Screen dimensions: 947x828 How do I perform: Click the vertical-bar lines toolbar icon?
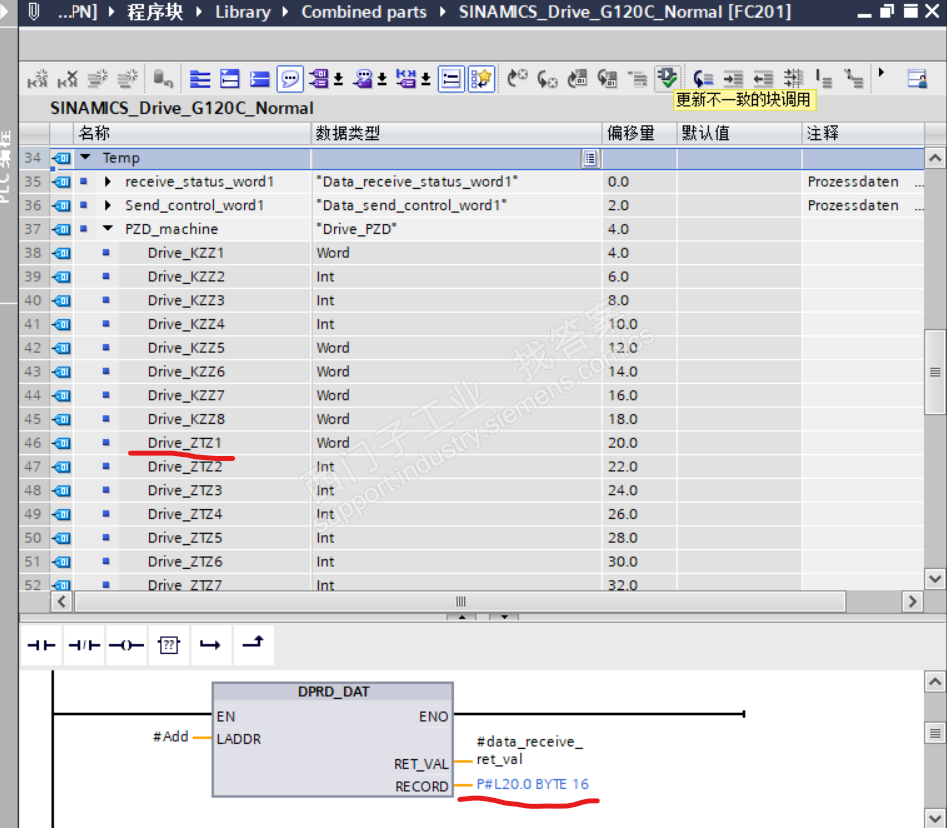[x=823, y=79]
